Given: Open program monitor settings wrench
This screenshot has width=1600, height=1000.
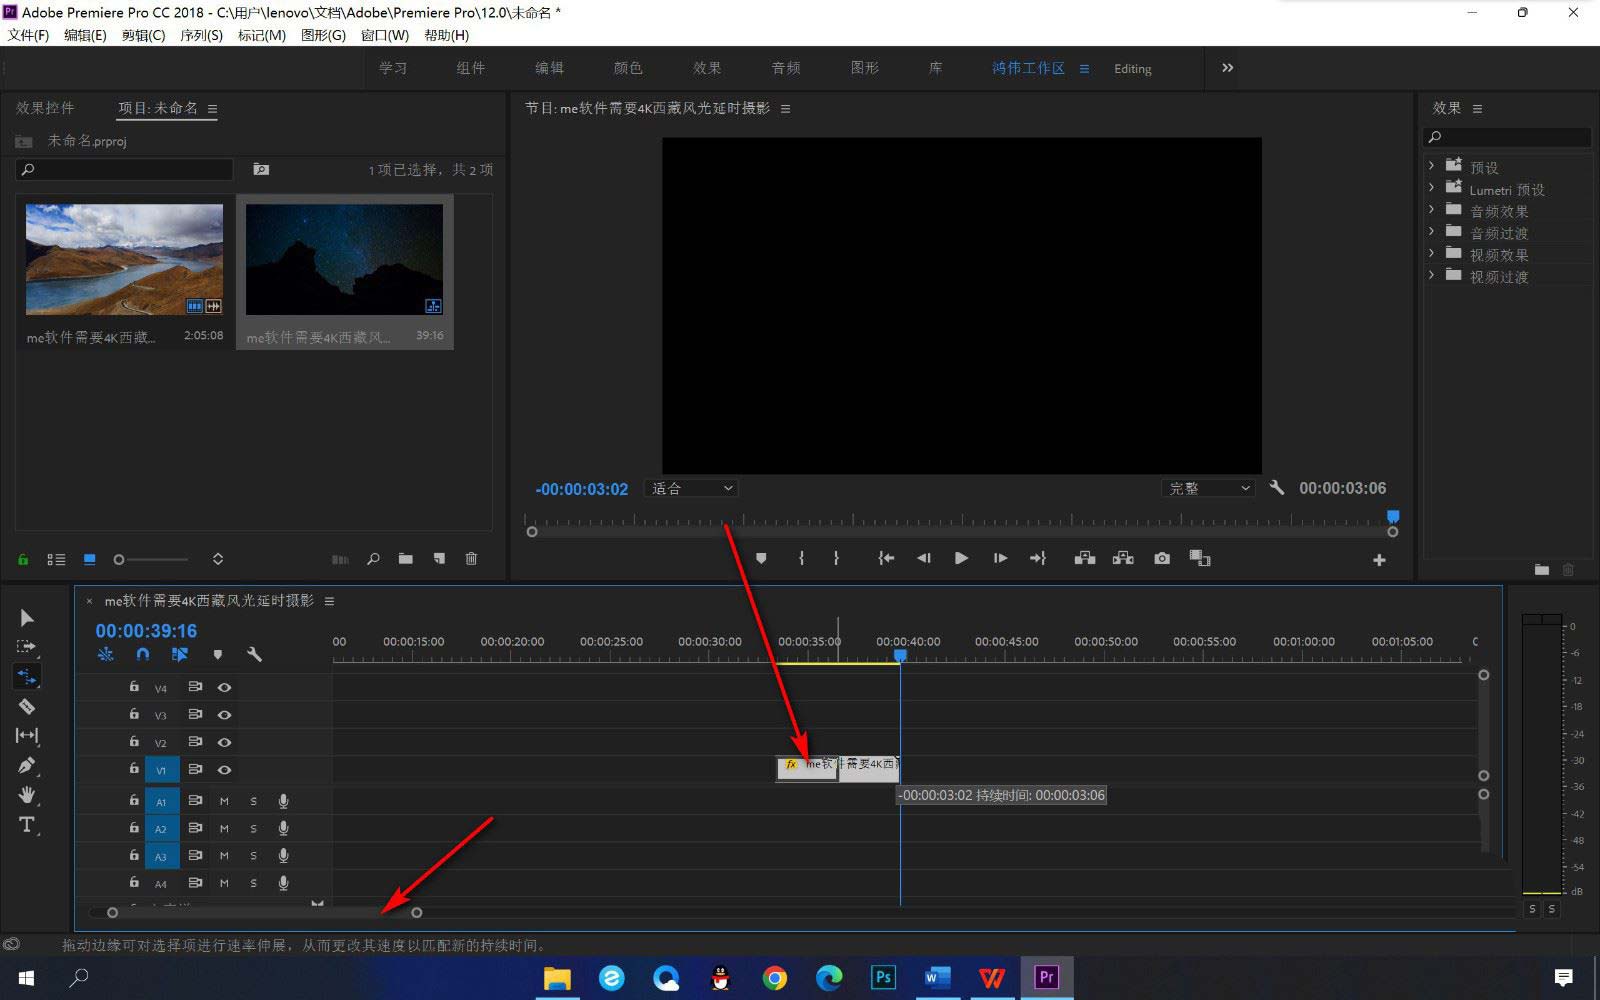Looking at the screenshot, I should 1276,488.
